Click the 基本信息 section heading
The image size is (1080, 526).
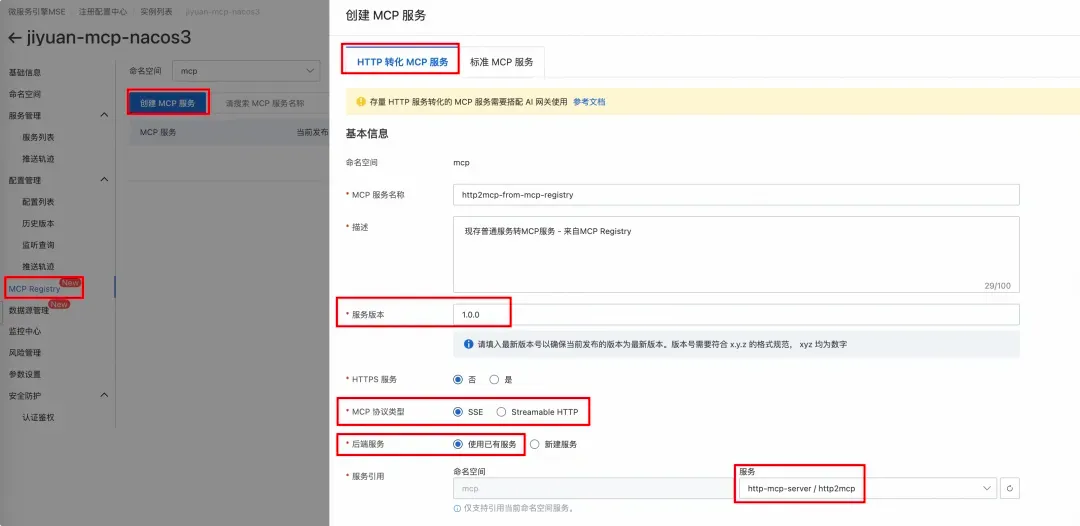point(366,134)
